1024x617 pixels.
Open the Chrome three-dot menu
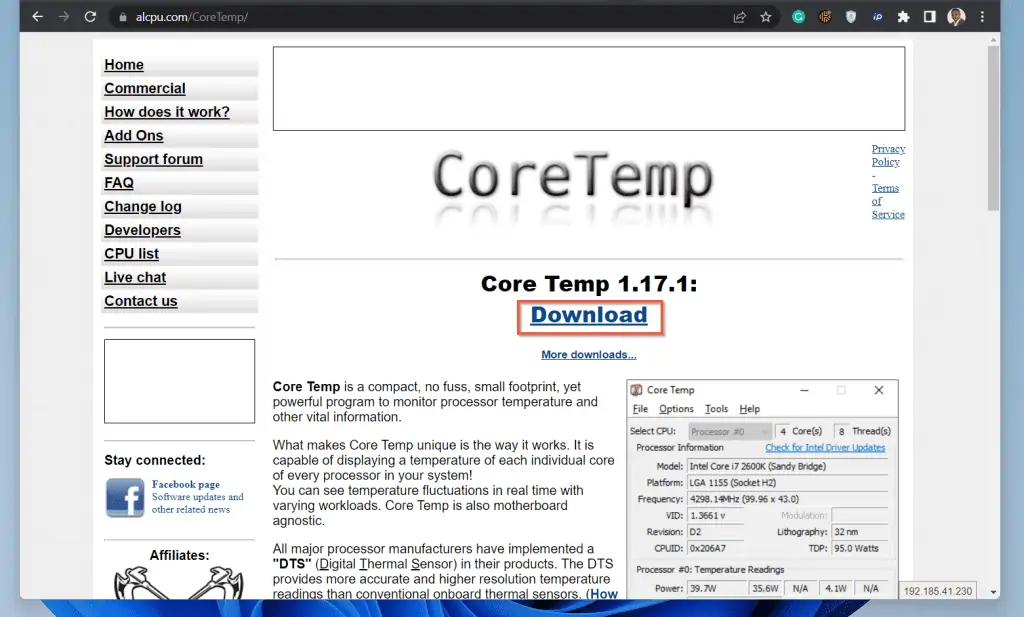(x=984, y=16)
